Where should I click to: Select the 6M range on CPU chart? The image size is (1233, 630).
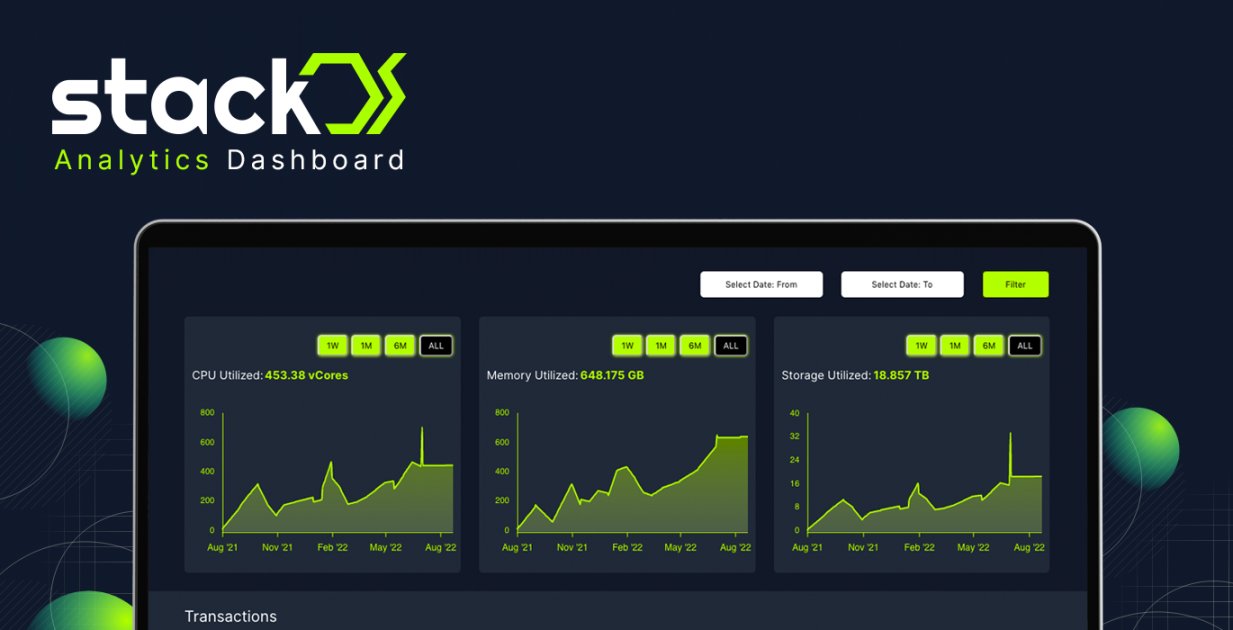pyautogui.click(x=399, y=345)
